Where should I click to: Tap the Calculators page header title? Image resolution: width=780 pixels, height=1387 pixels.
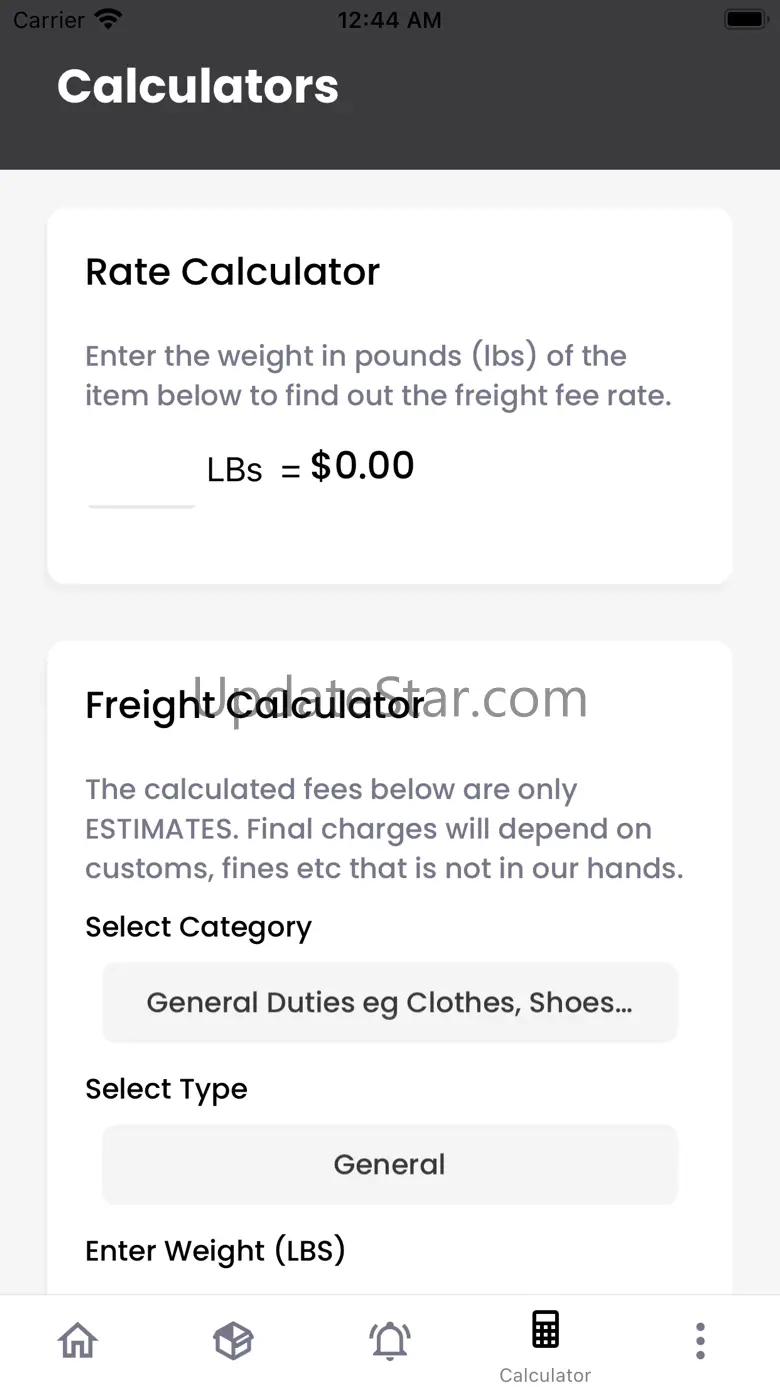point(198,86)
